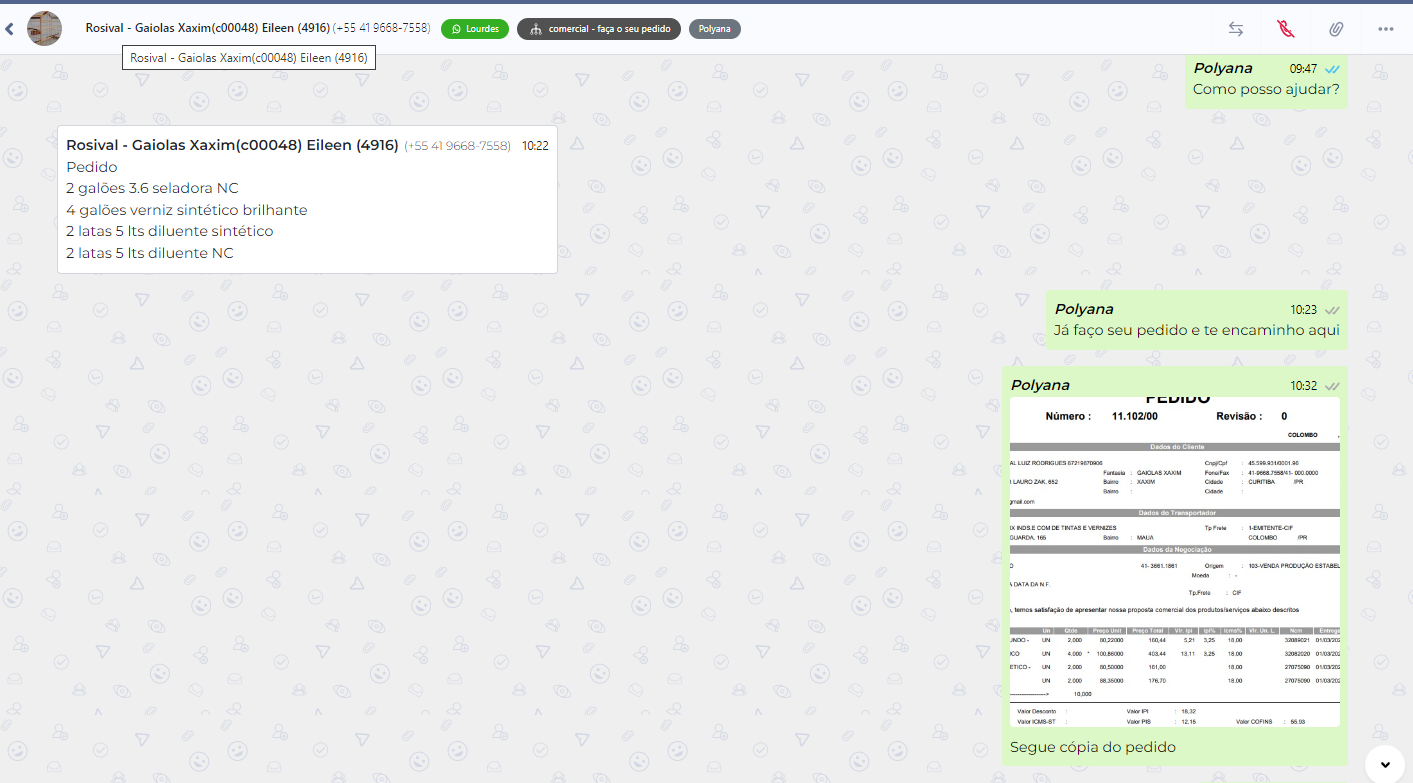This screenshot has height=783, width=1413.
Task: Click the paperclip attachment icon
Action: pos(1336,29)
